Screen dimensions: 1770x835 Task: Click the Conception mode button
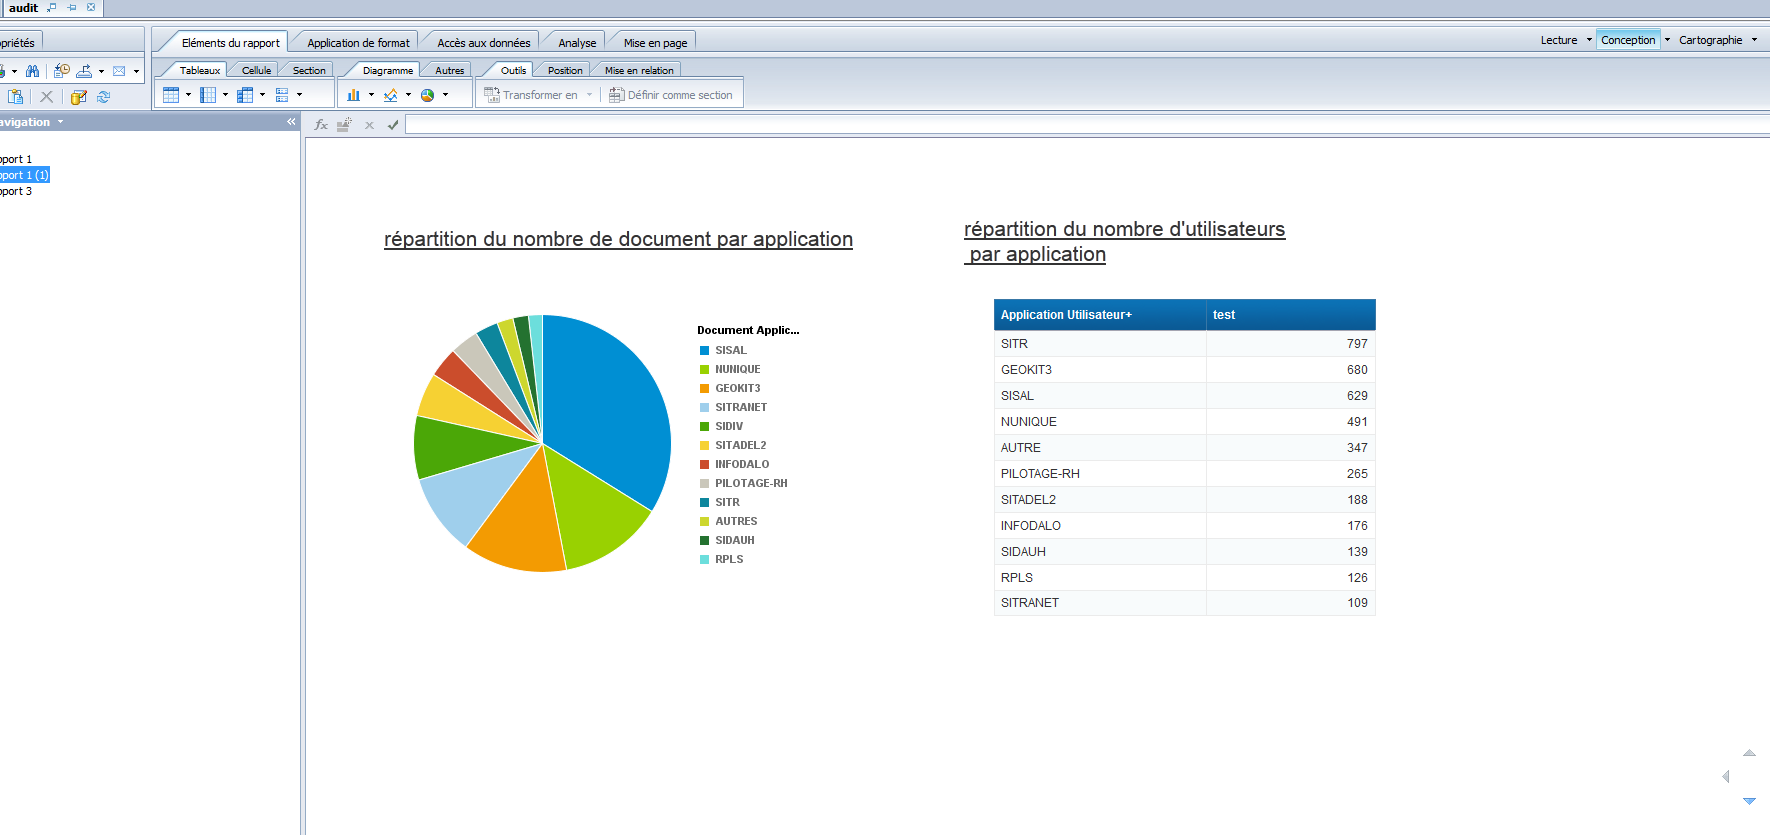click(x=1628, y=40)
